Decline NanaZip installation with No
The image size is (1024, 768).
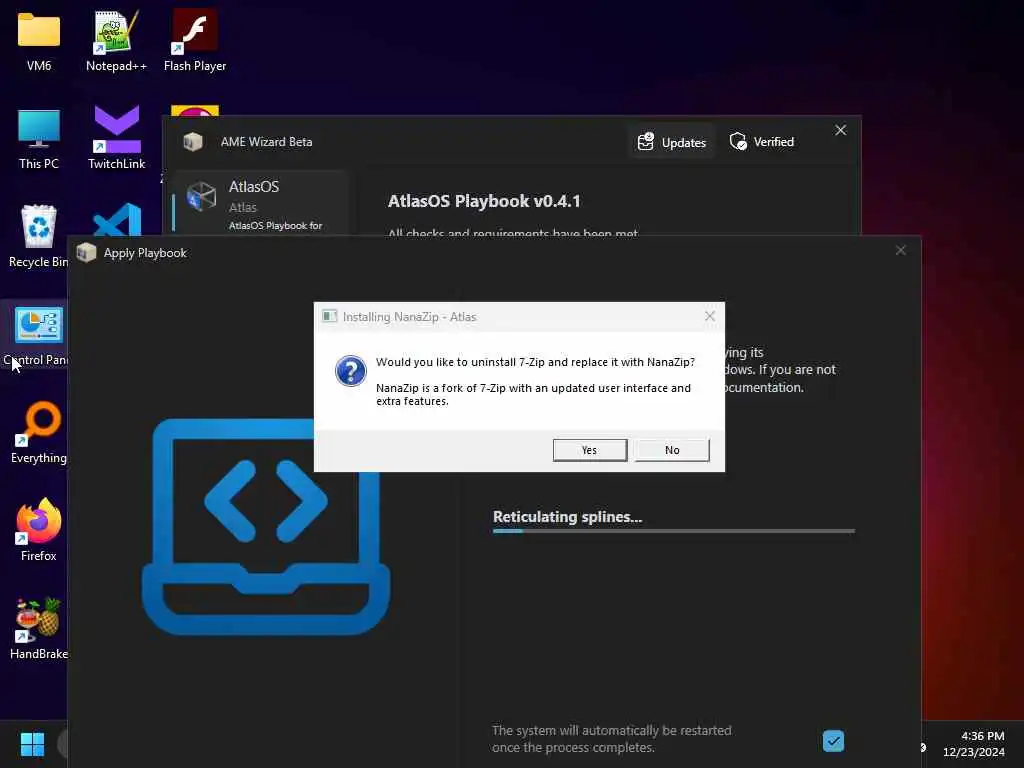671,450
